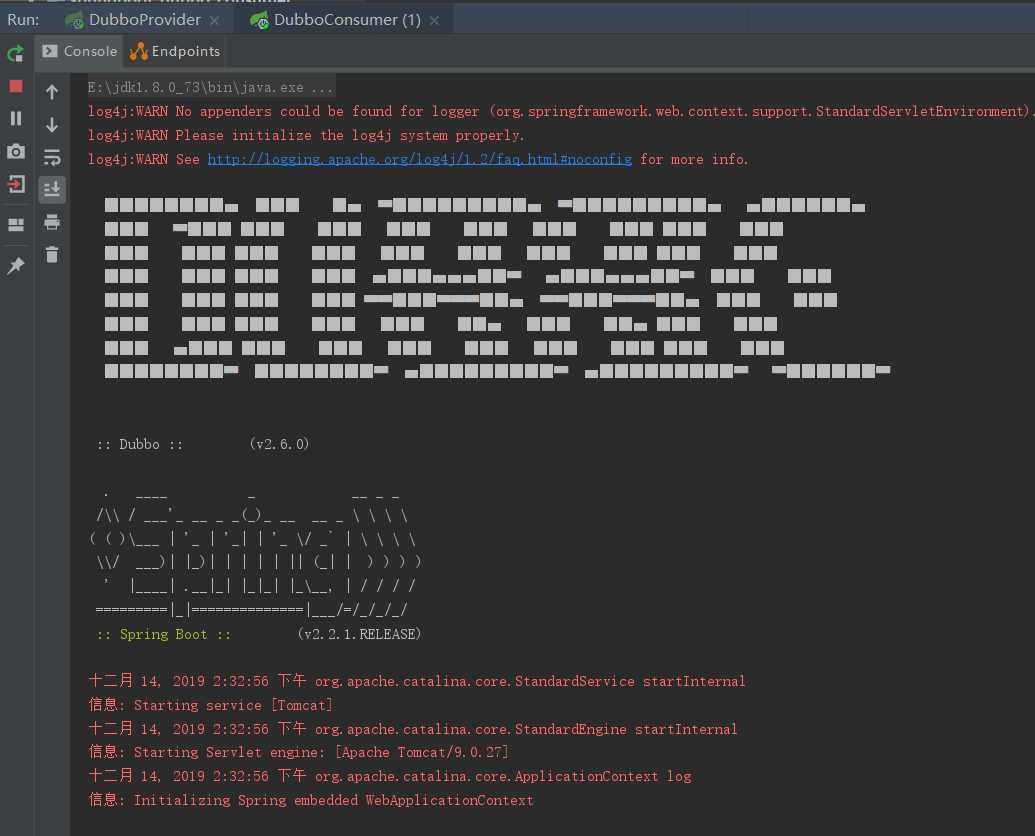Toggle soft-wrap in the console
This screenshot has width=1035, height=836.
[51, 157]
